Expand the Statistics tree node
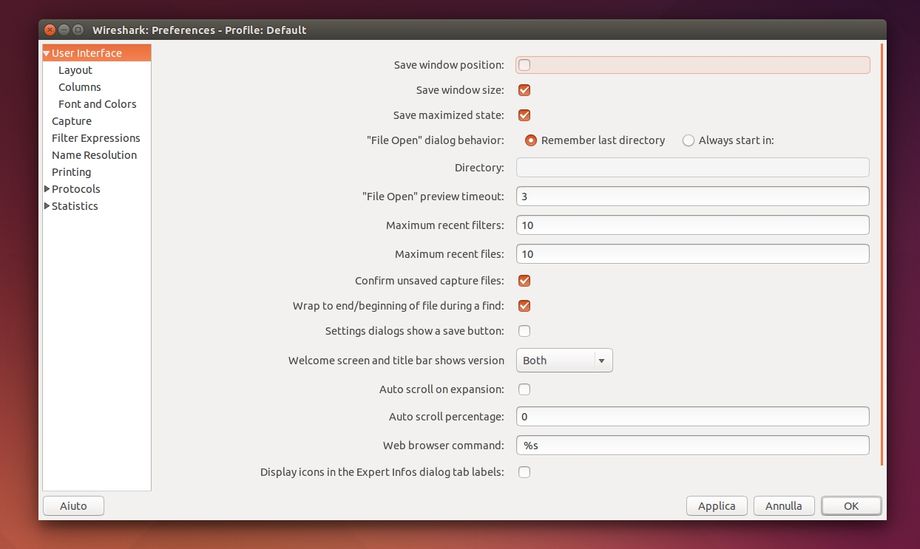Screen dimensions: 920x549 [x=47, y=206]
